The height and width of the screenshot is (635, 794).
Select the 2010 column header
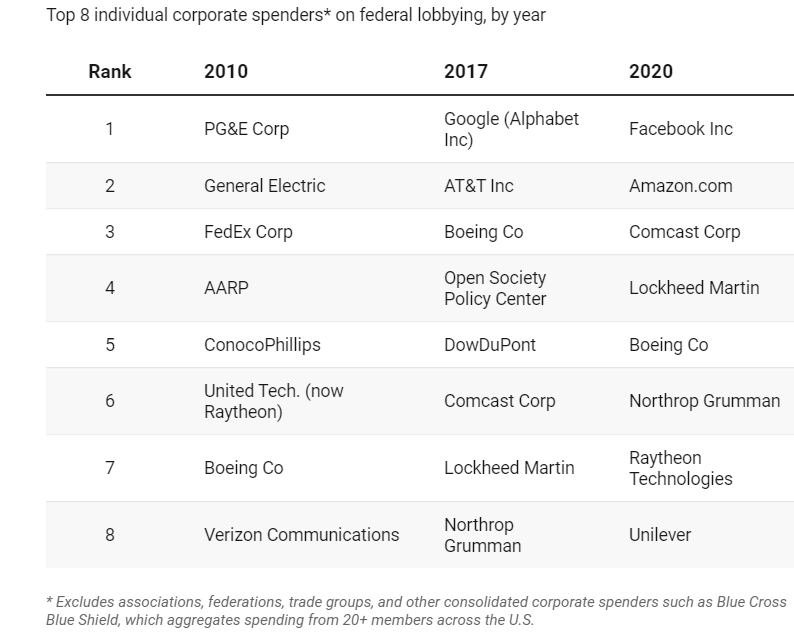point(226,71)
